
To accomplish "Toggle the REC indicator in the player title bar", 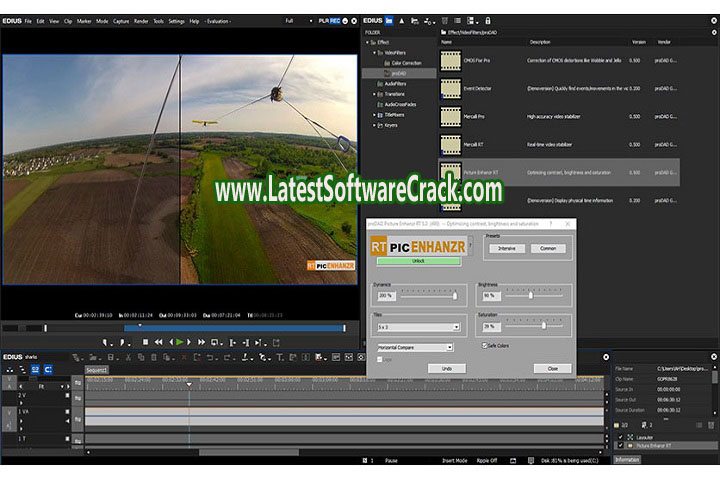I will click(335, 21).
